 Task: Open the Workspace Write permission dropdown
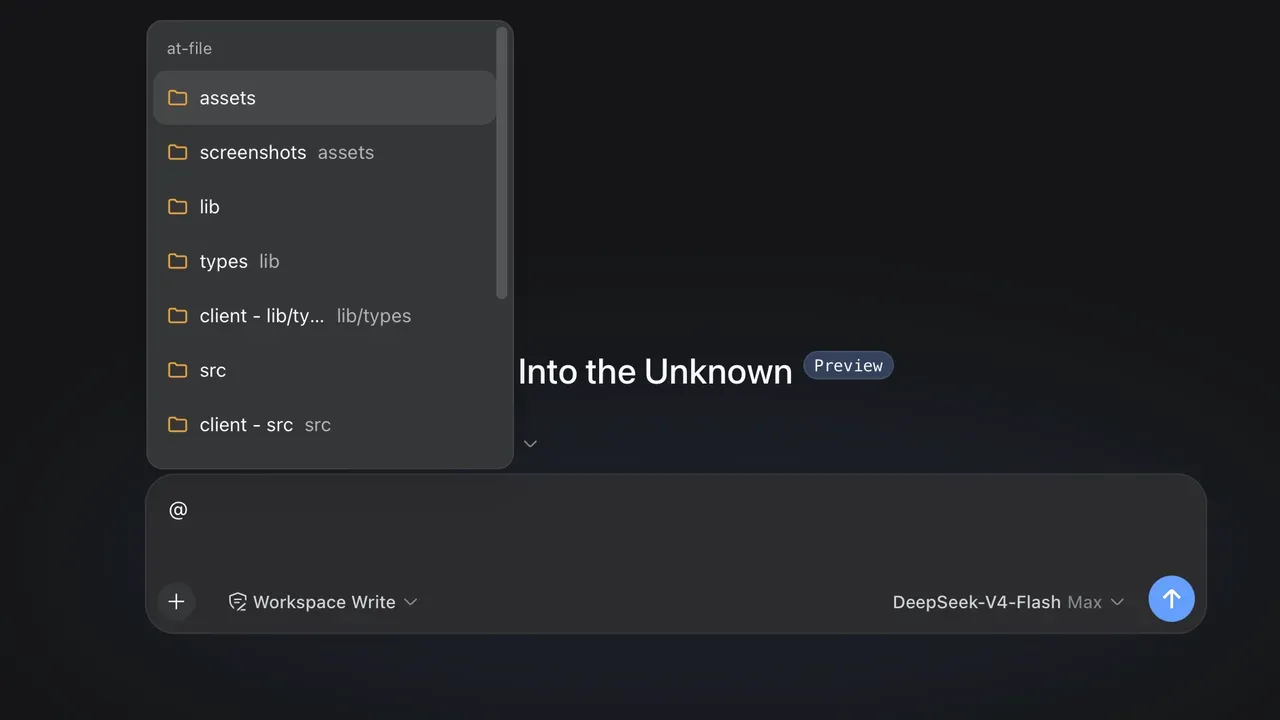323,602
